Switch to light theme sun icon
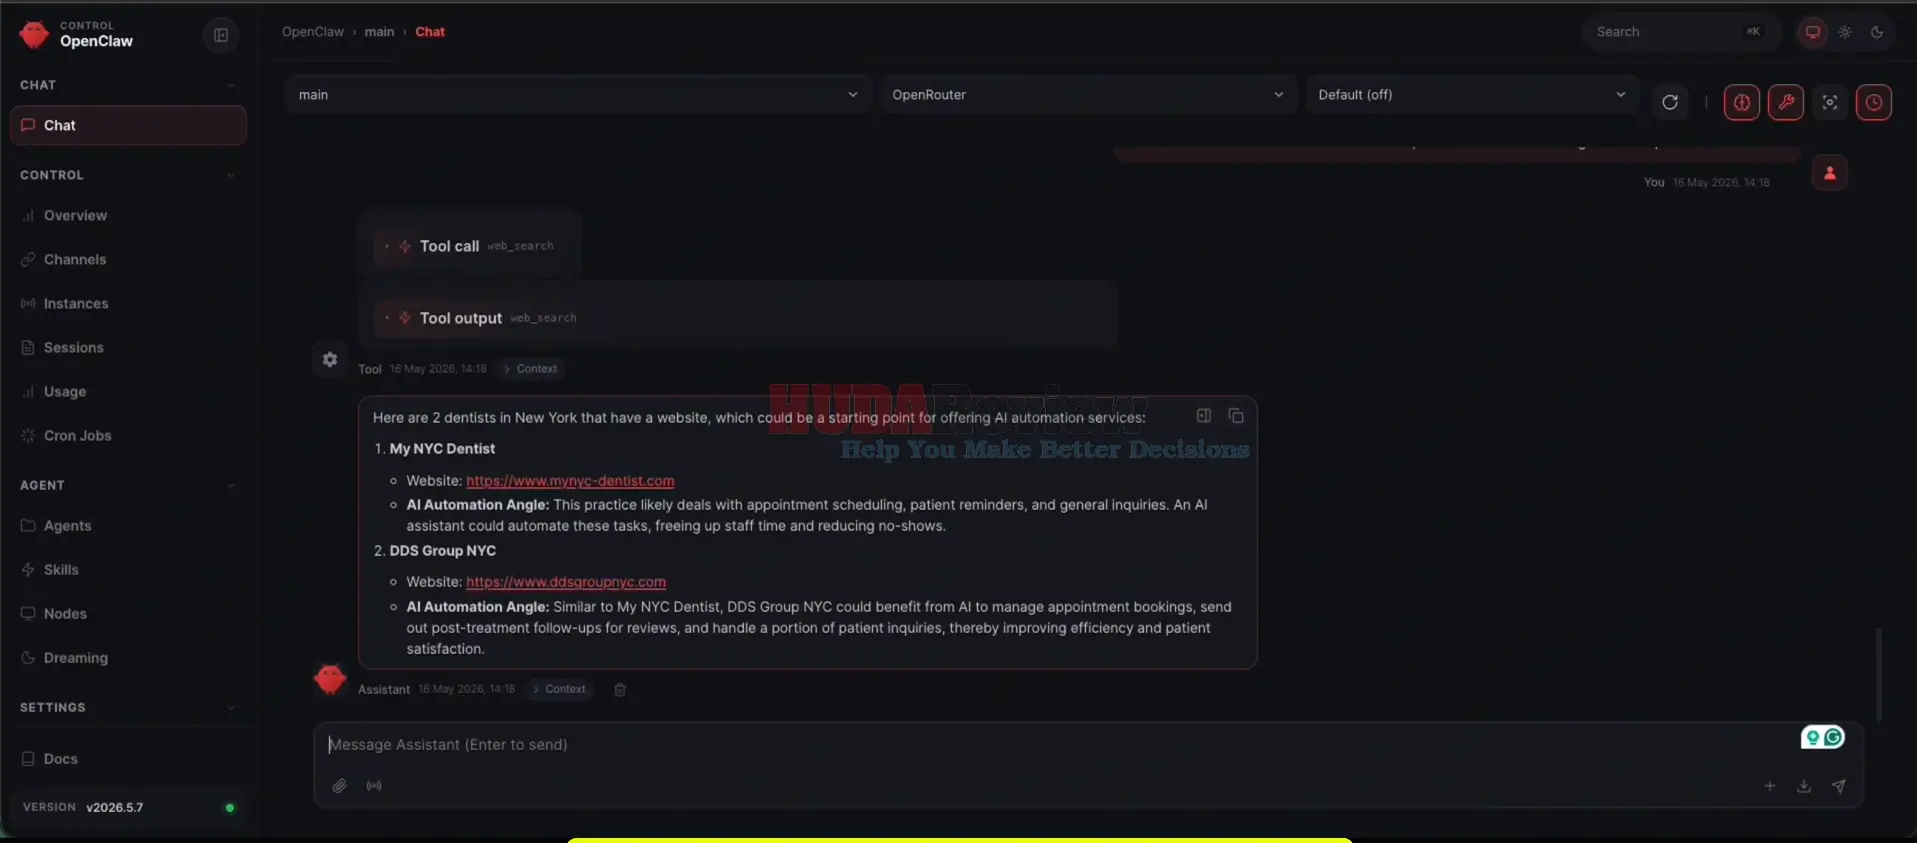 pyautogui.click(x=1845, y=32)
